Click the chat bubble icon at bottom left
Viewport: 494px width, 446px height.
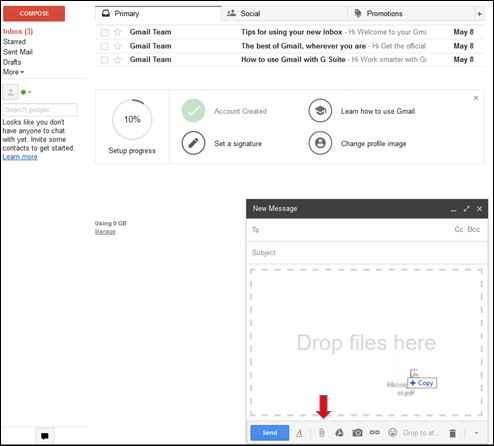pyautogui.click(x=45, y=436)
